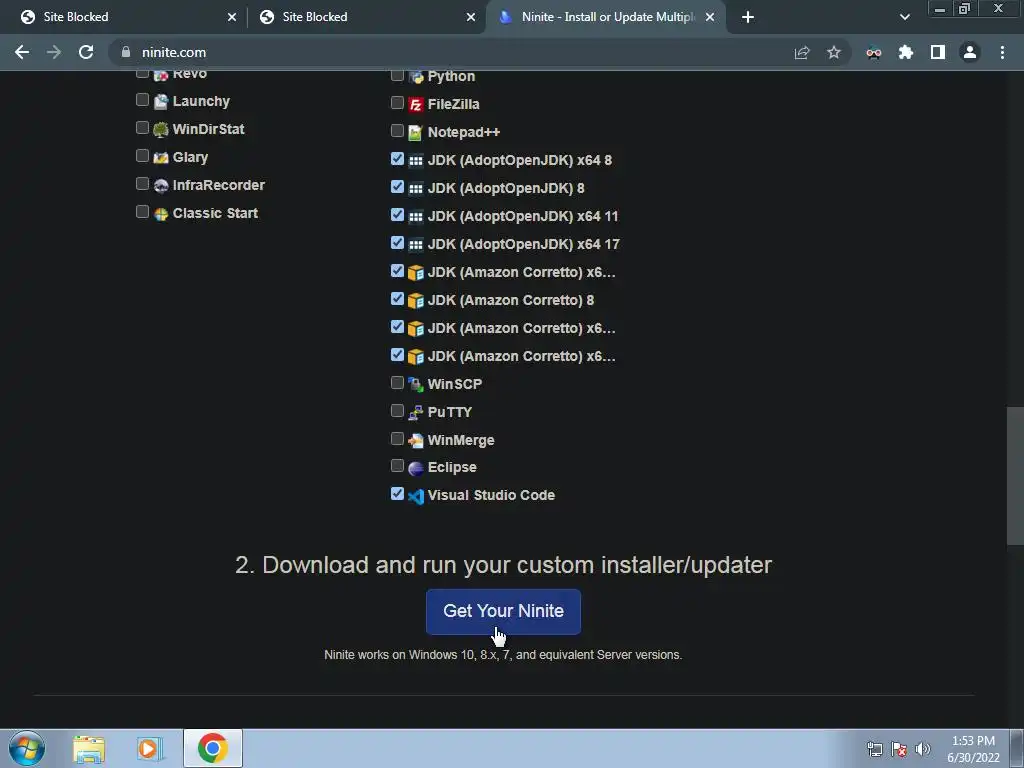Check the Eclipse checkbox
Screen dimensions: 1024x768
click(397, 466)
